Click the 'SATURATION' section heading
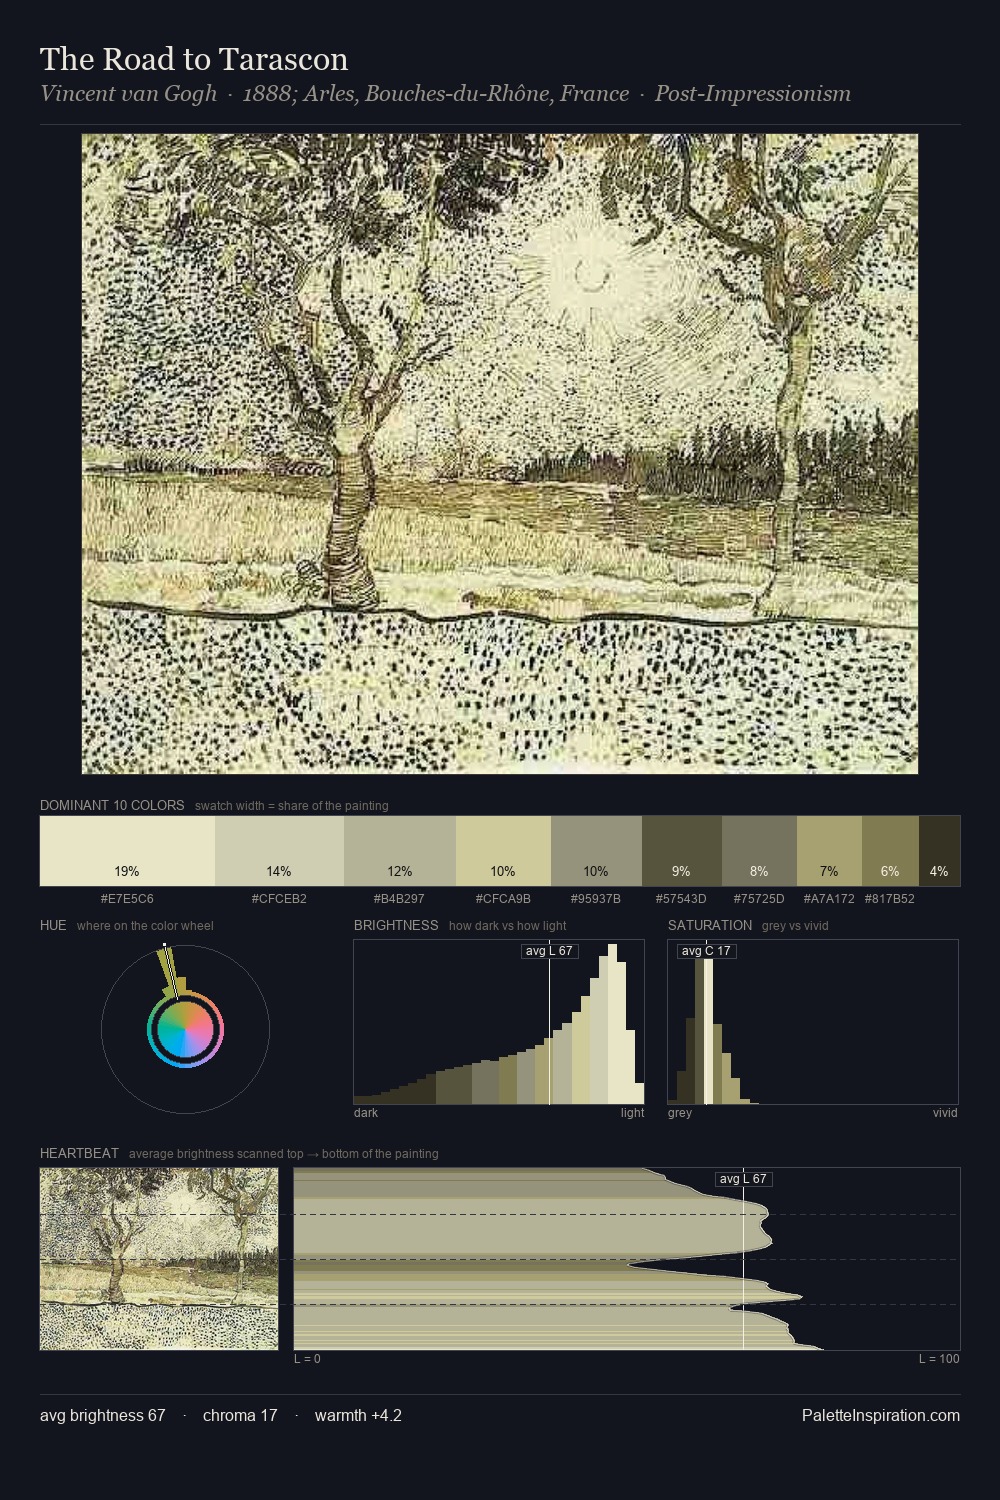 click(710, 925)
